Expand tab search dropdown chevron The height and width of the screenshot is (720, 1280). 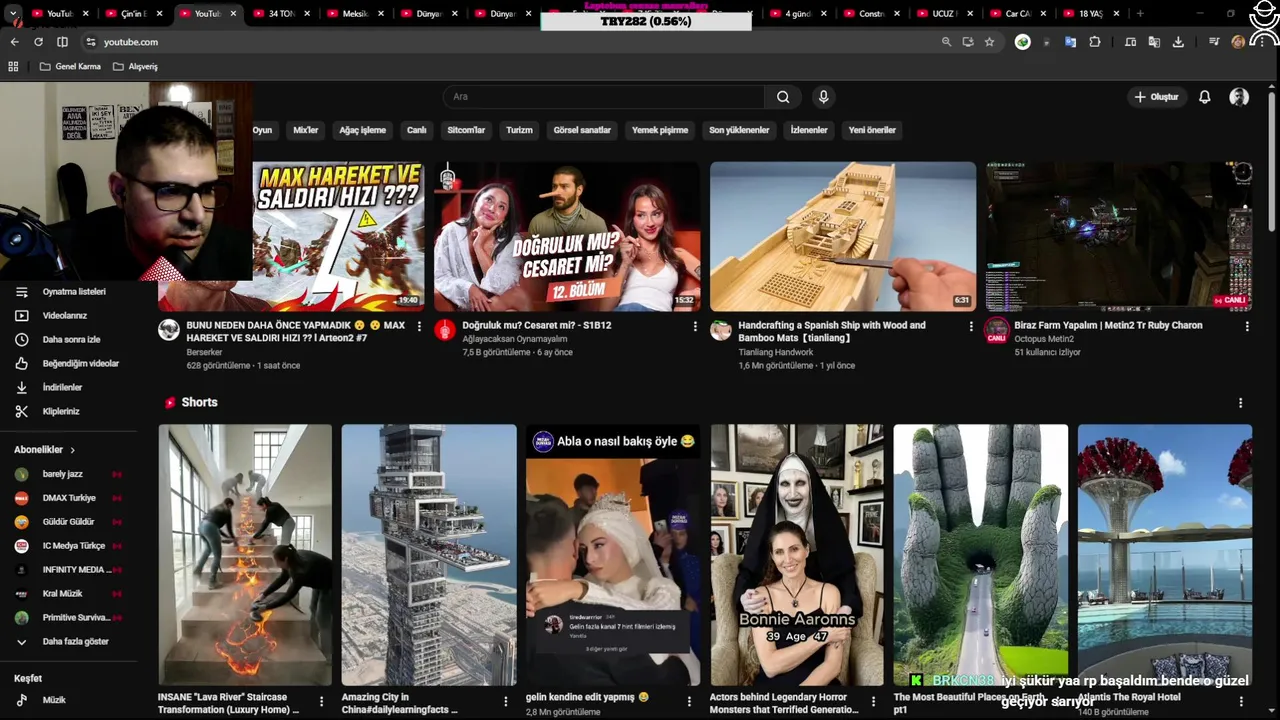click(13, 14)
